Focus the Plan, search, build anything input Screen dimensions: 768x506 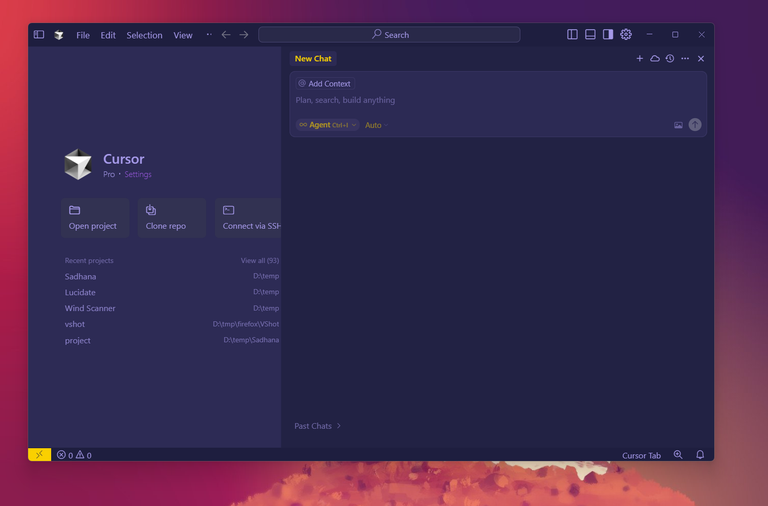coord(498,100)
